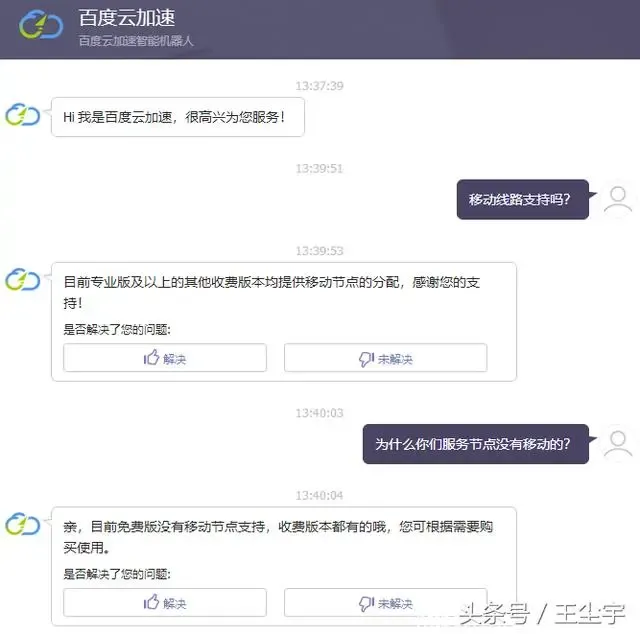Viewport: 640px width, 634px height.
Task: Click the bot avatar beside the 专业版 reply
Action: click(22, 280)
